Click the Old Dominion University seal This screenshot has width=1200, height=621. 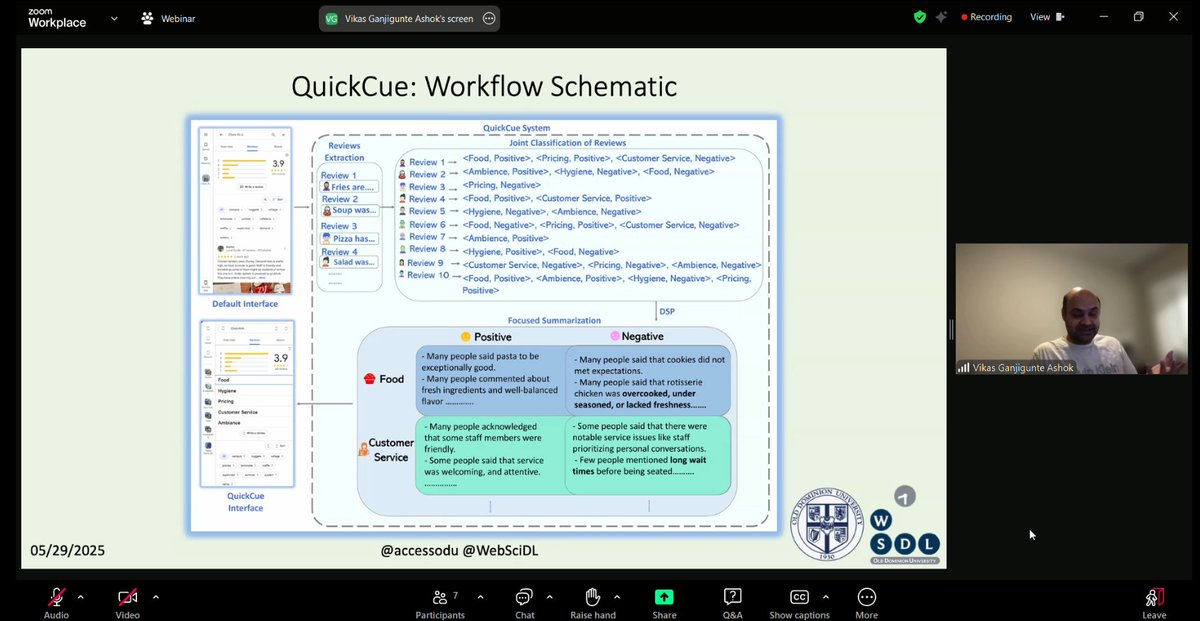point(826,523)
